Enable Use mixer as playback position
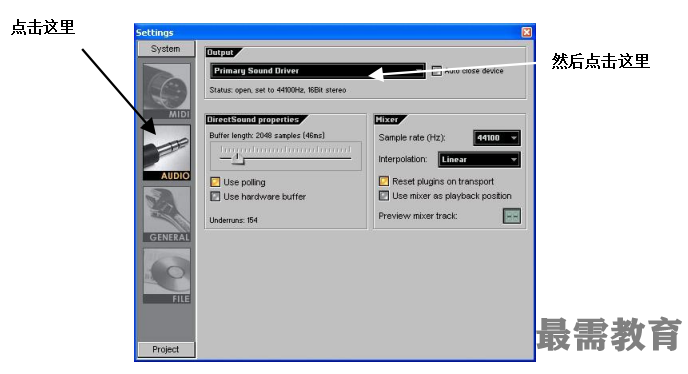 pyautogui.click(x=384, y=195)
